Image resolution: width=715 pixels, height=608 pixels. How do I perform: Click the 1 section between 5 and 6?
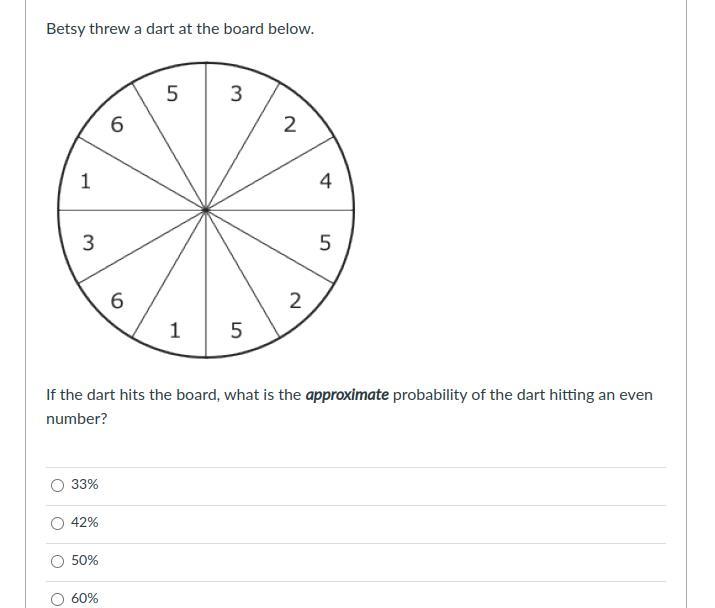pyautogui.click(x=175, y=330)
